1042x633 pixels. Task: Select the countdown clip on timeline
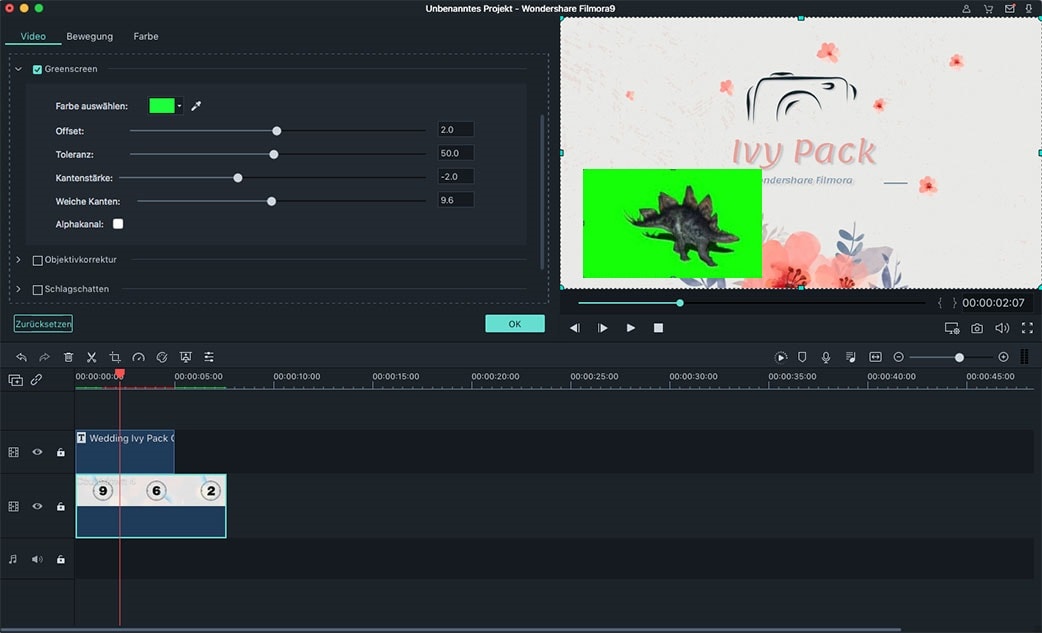151,505
